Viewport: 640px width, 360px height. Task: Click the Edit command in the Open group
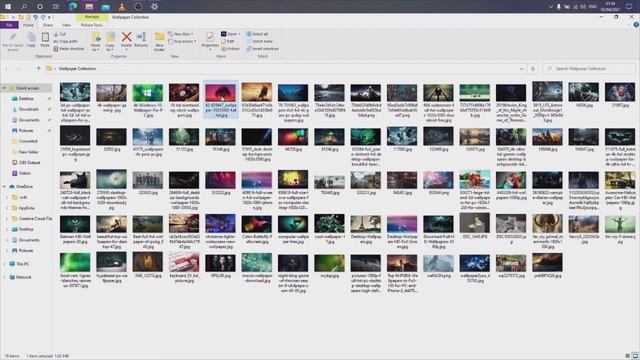228,41
